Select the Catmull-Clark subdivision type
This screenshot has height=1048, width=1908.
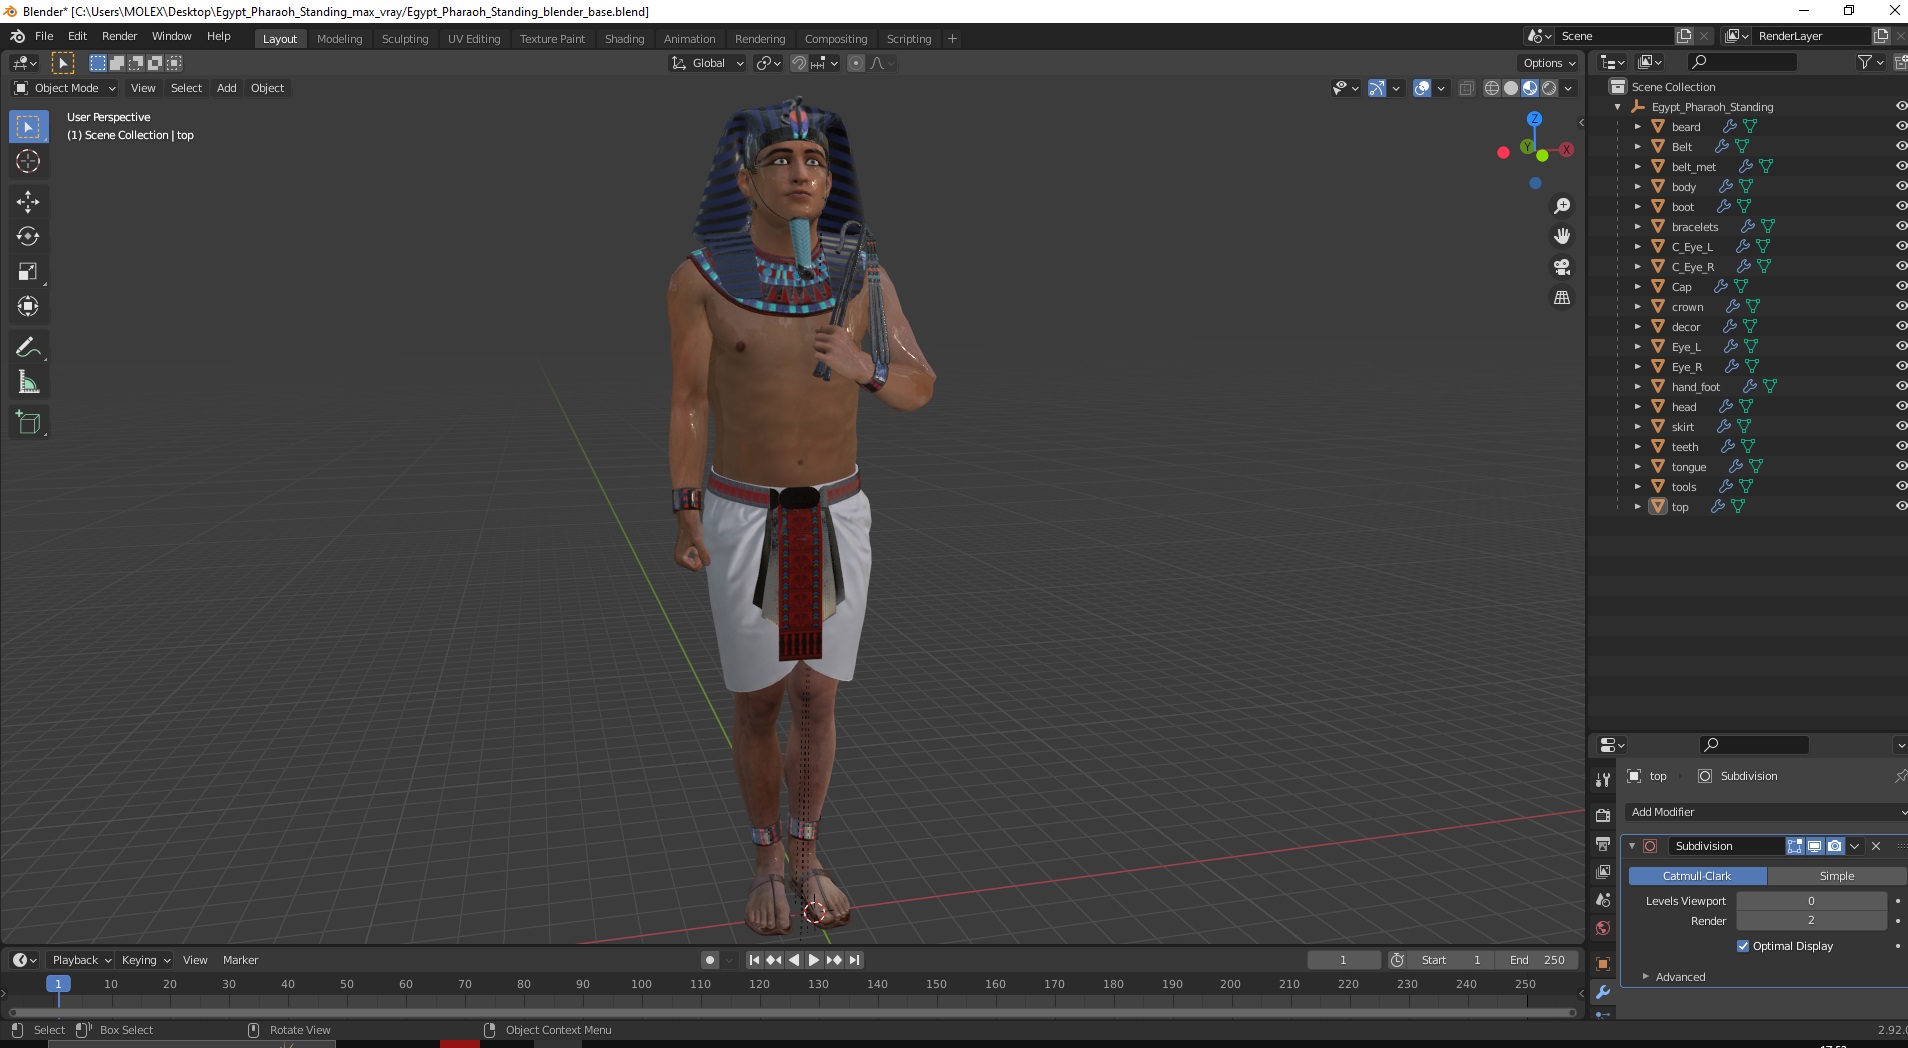(x=1697, y=876)
